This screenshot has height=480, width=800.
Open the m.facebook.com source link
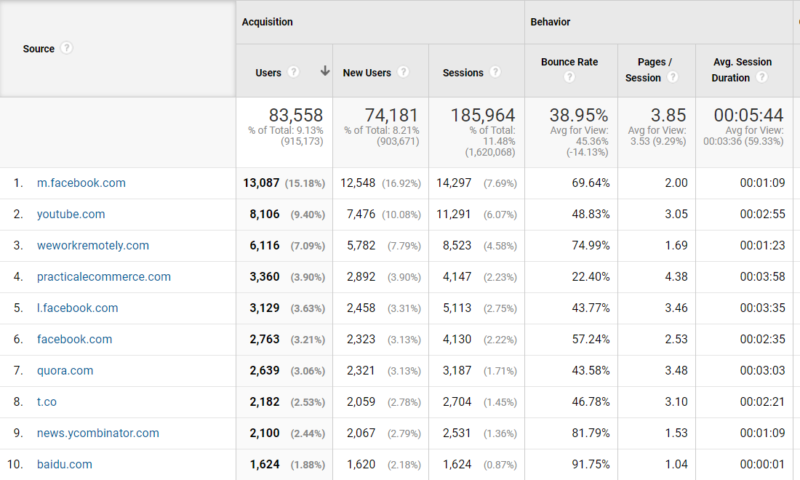click(81, 183)
